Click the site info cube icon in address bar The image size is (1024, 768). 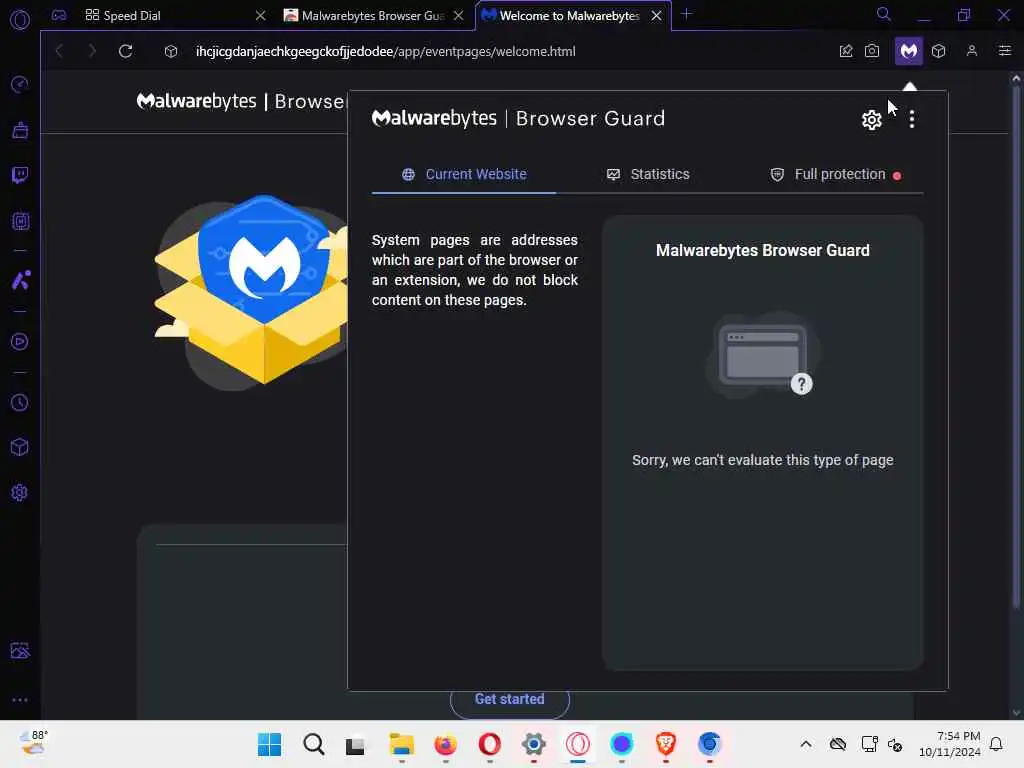click(171, 51)
